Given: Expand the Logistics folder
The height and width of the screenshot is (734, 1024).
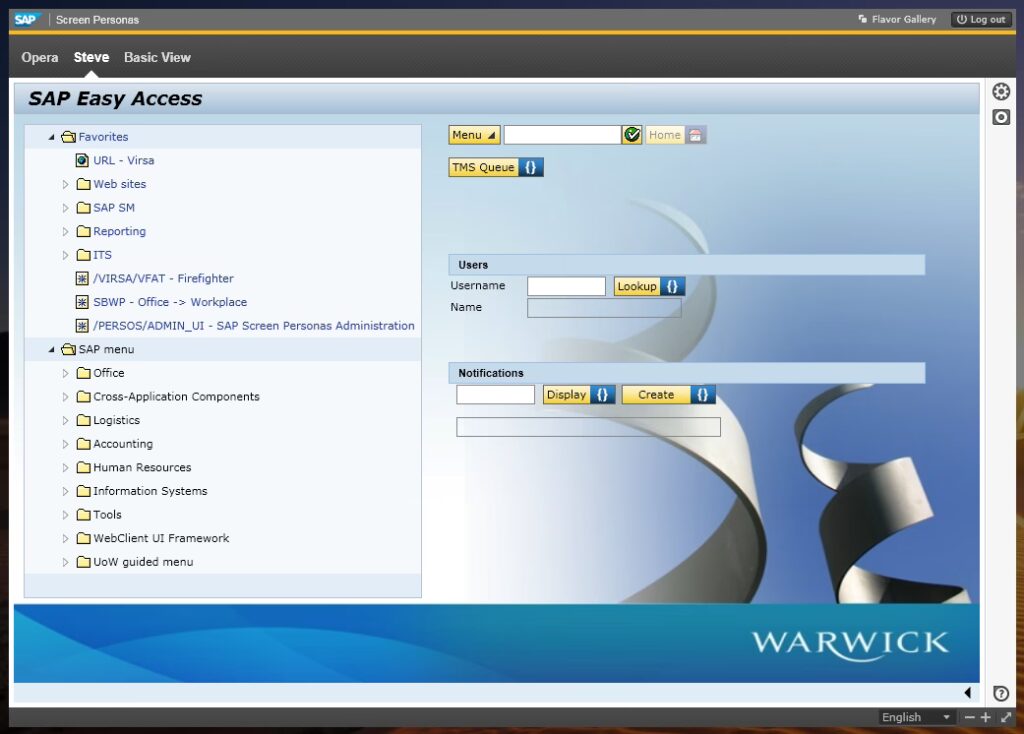Looking at the screenshot, I should (x=66, y=421).
